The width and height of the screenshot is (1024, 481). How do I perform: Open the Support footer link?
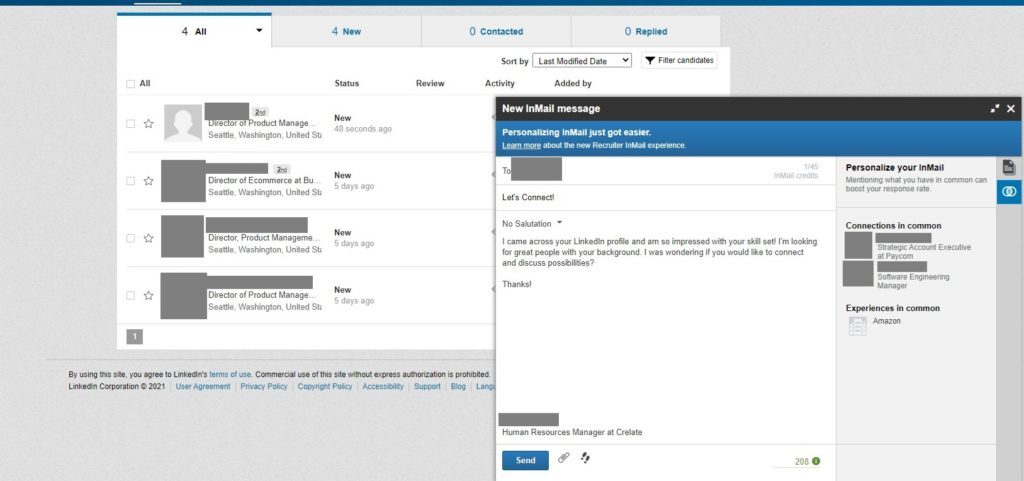pos(427,386)
